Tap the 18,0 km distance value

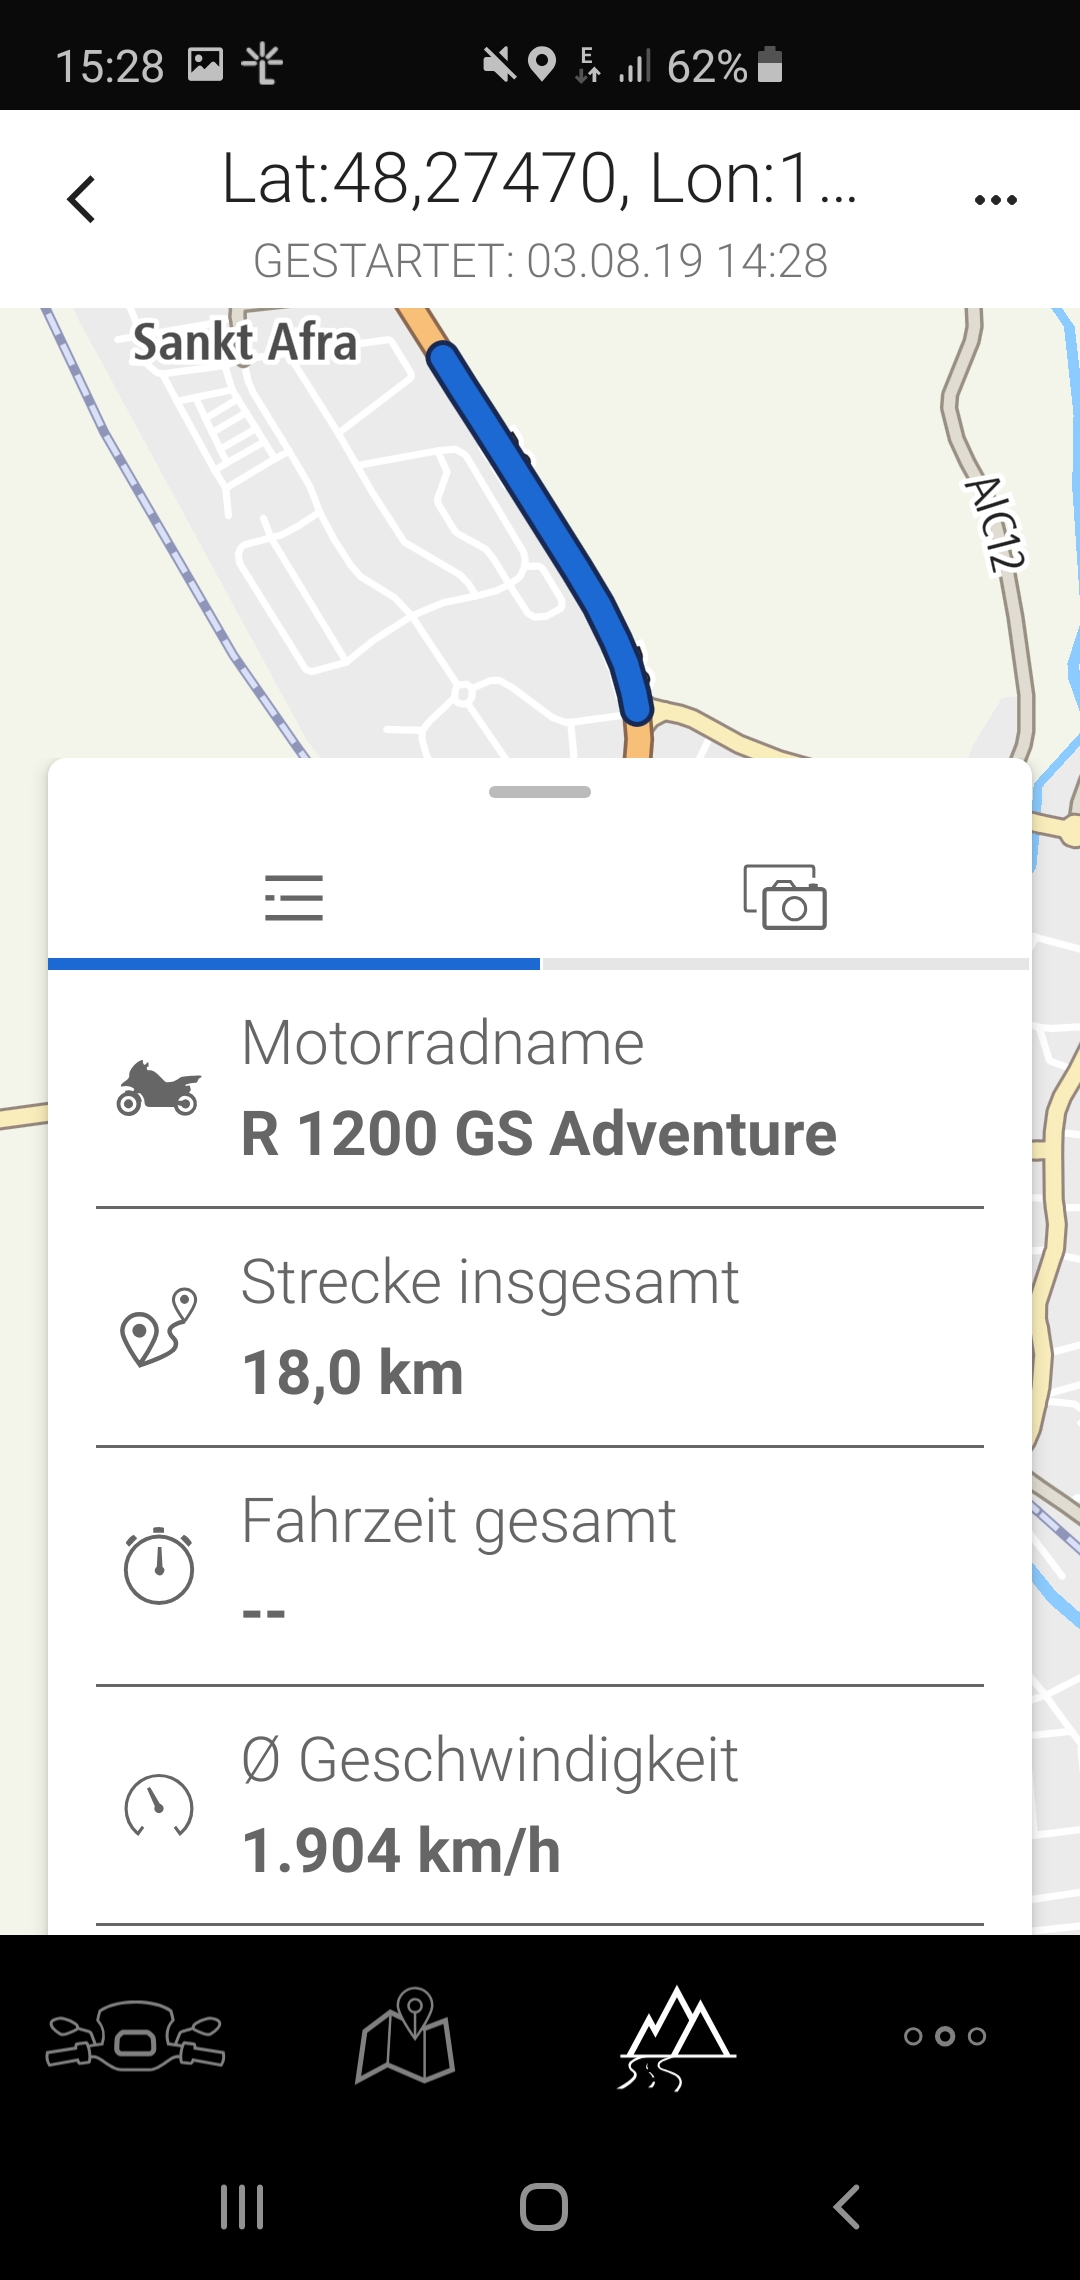click(x=353, y=1373)
